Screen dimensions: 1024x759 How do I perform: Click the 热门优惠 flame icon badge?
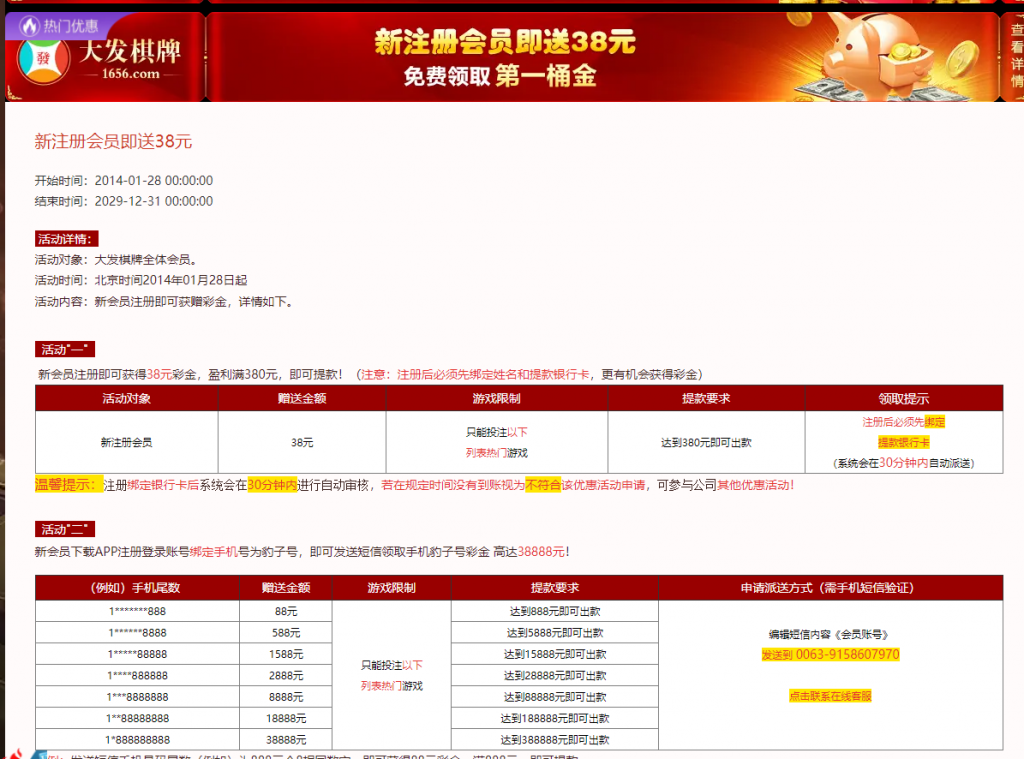pyautogui.click(x=59, y=26)
